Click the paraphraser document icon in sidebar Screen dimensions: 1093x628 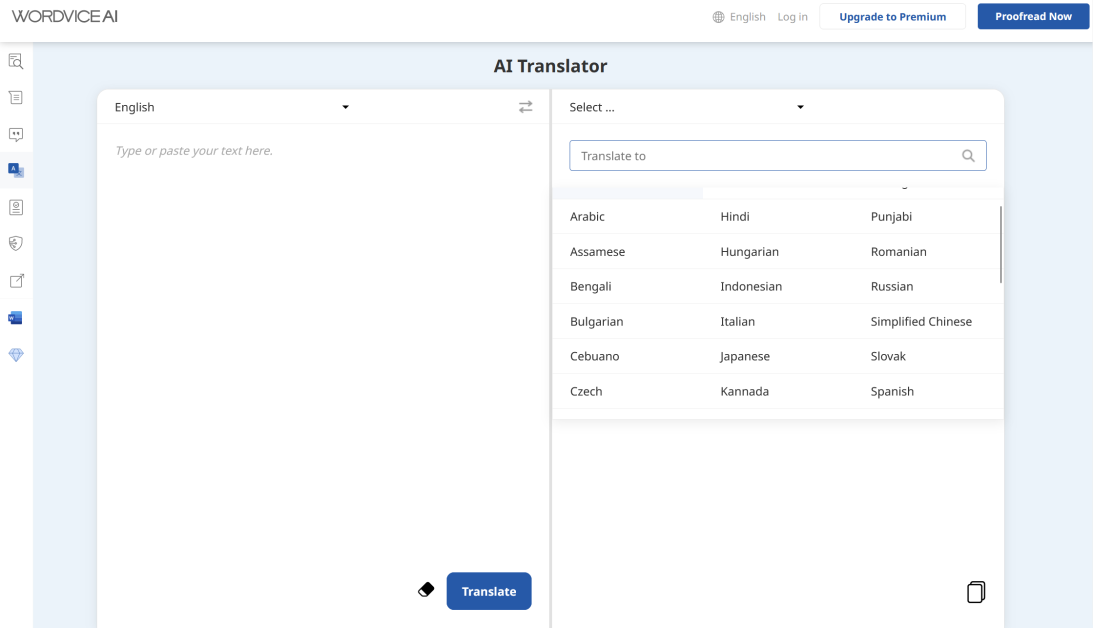[x=16, y=98]
